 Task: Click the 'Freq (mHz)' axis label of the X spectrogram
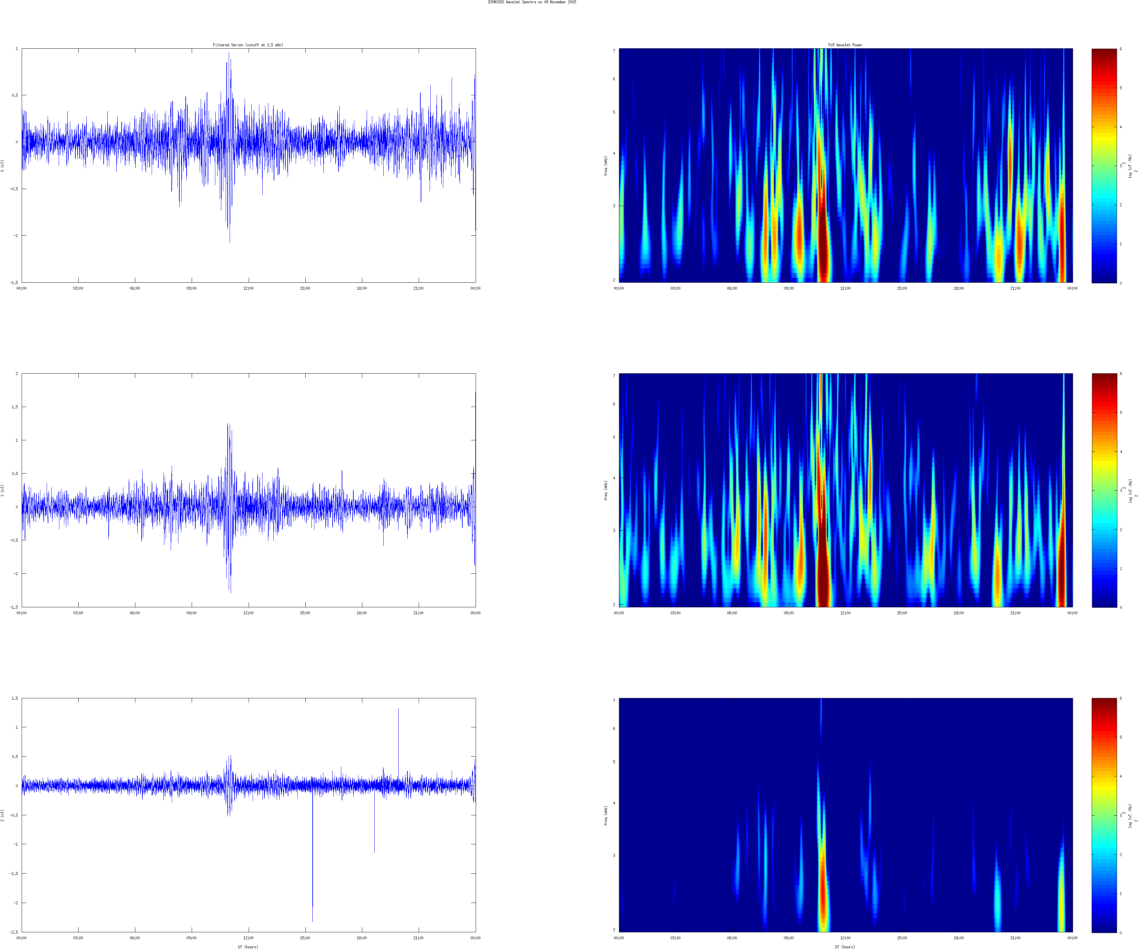(605, 165)
